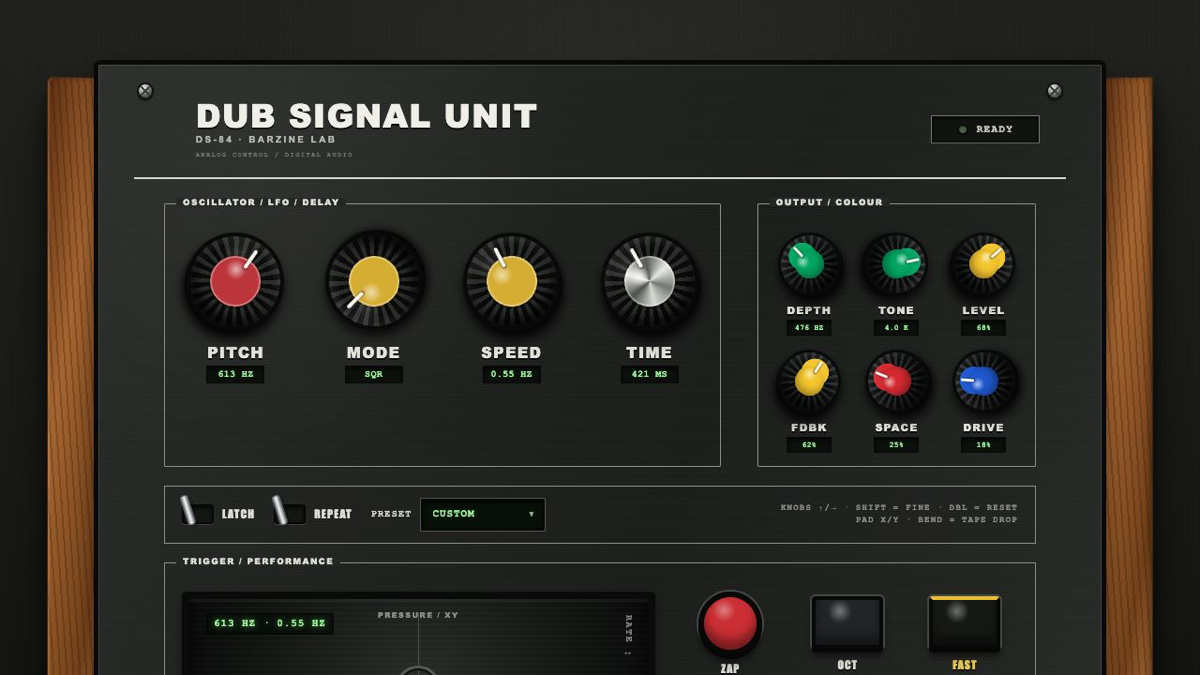This screenshot has height=675, width=1200.
Task: Click the SPACE readout 25%
Action: pos(896,445)
